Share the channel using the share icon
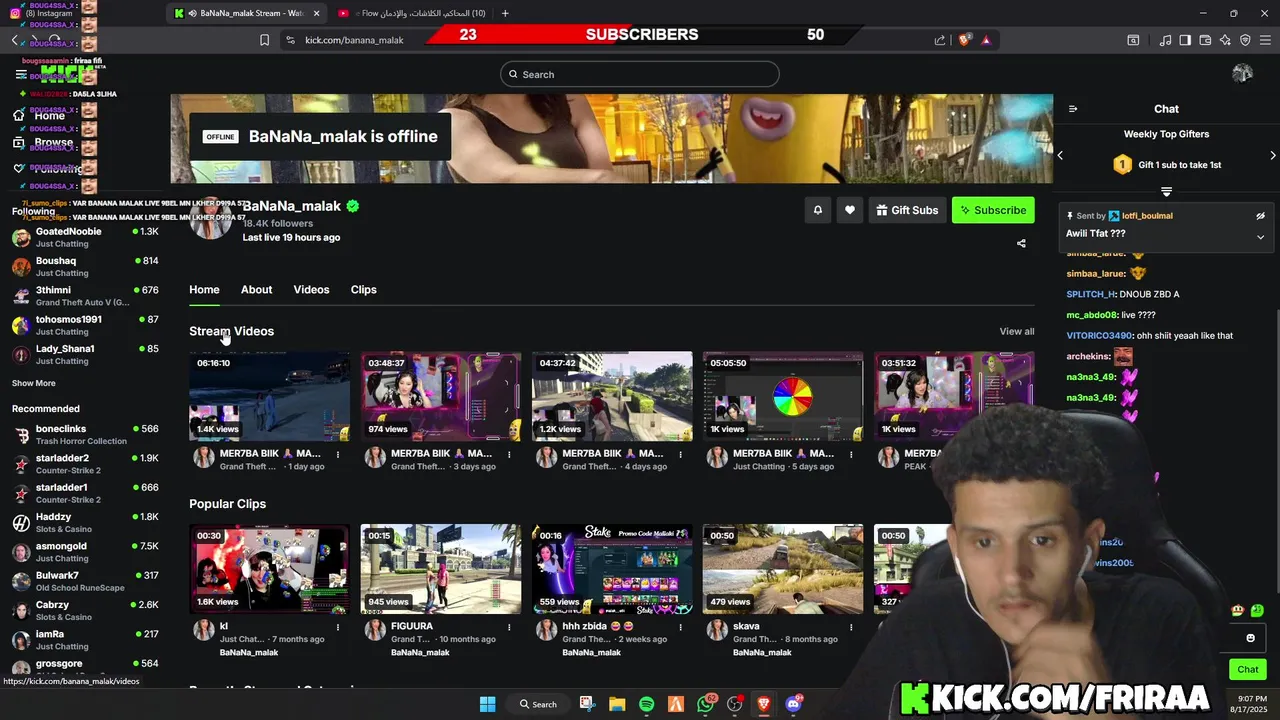The image size is (1280, 720). pos(1021,243)
